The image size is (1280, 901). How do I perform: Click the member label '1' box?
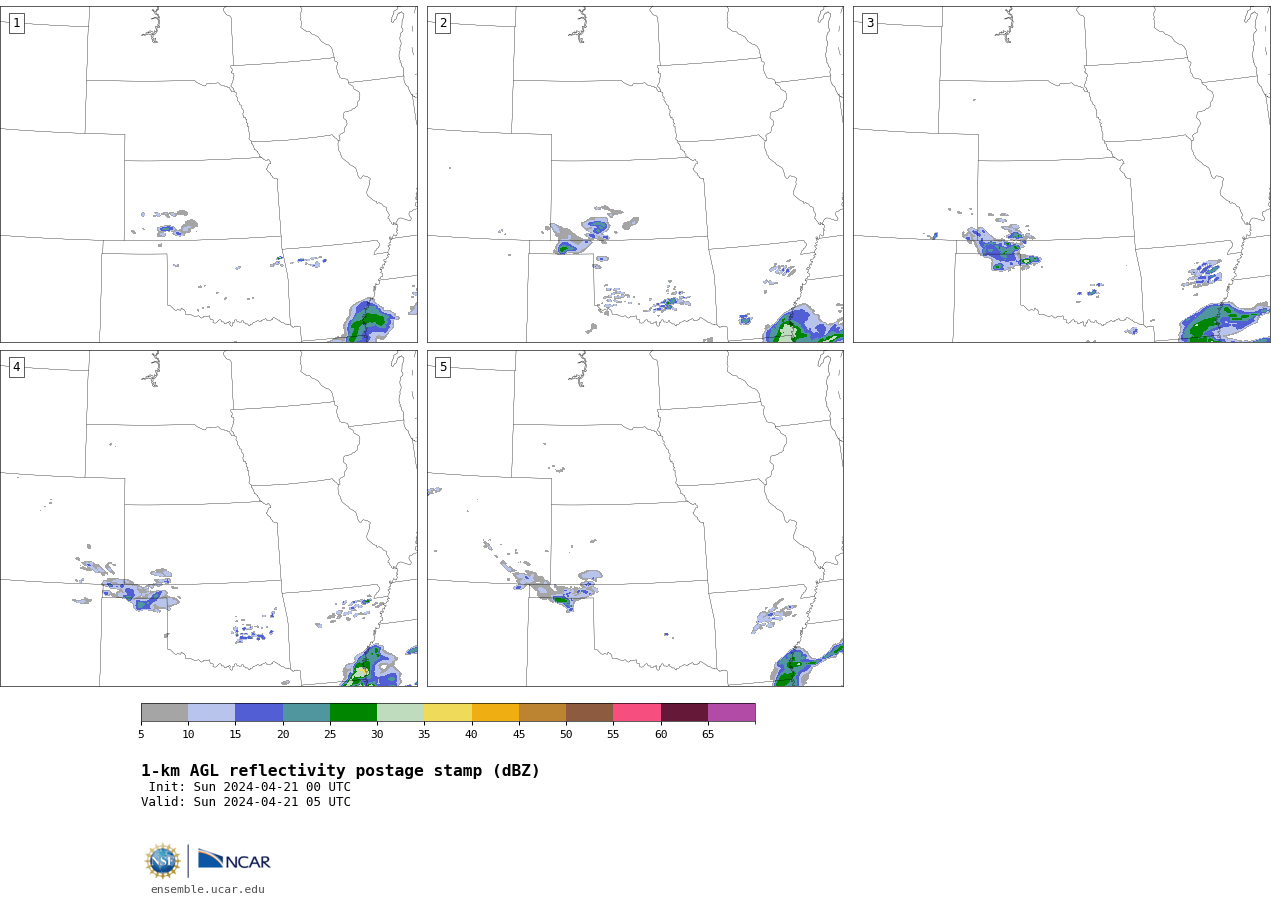click(16, 23)
